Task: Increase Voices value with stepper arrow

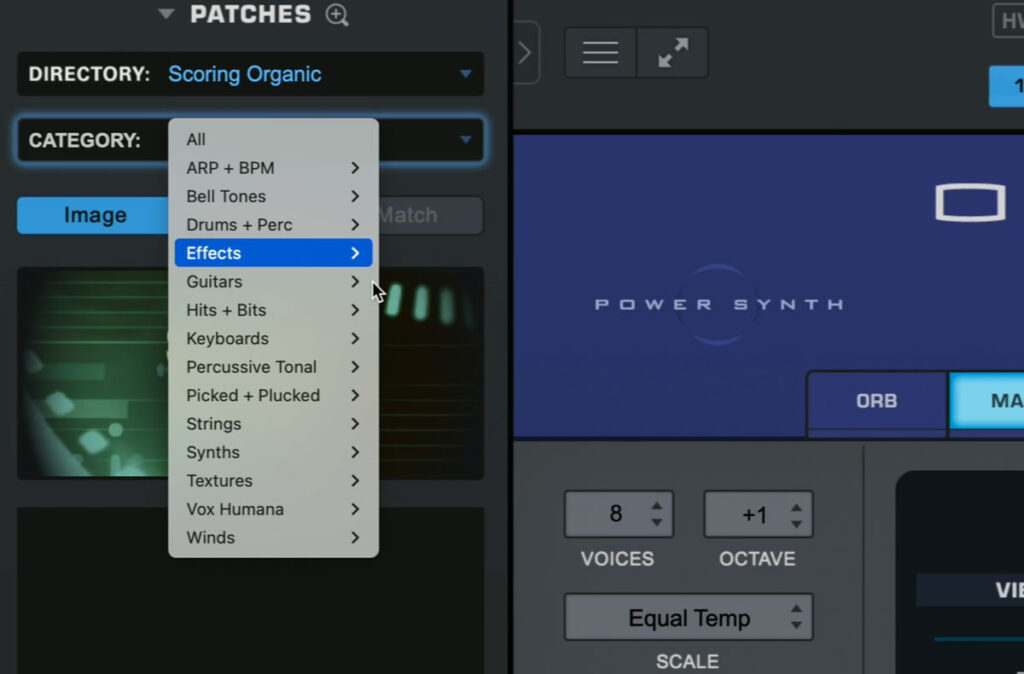Action: [x=656, y=506]
